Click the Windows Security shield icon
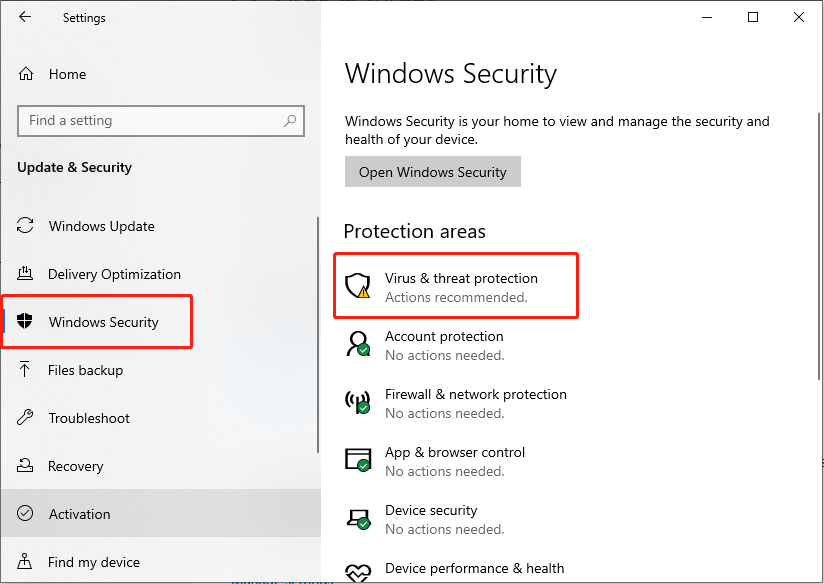Viewport: 824px width, 584px height. pos(25,321)
